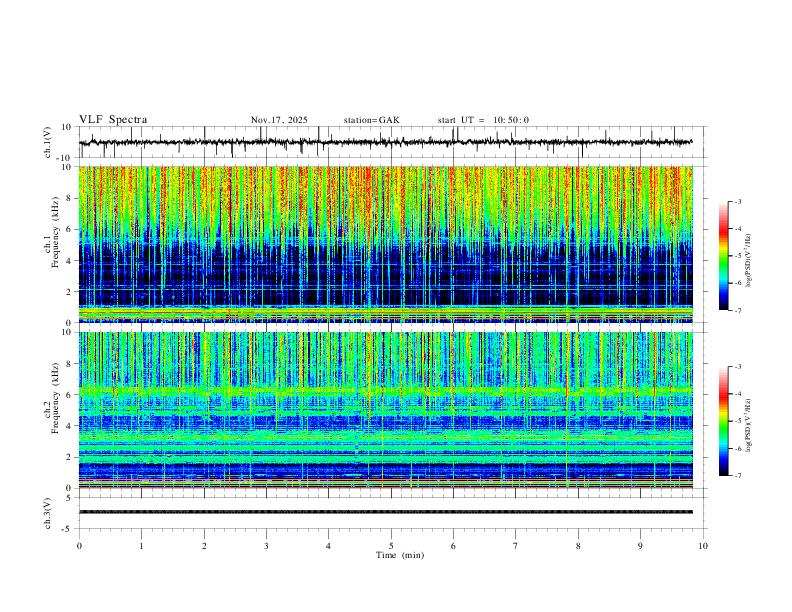Click the "Time (min)" axis title
Image resolution: width=792 pixels, height=612 pixels.
[400, 555]
